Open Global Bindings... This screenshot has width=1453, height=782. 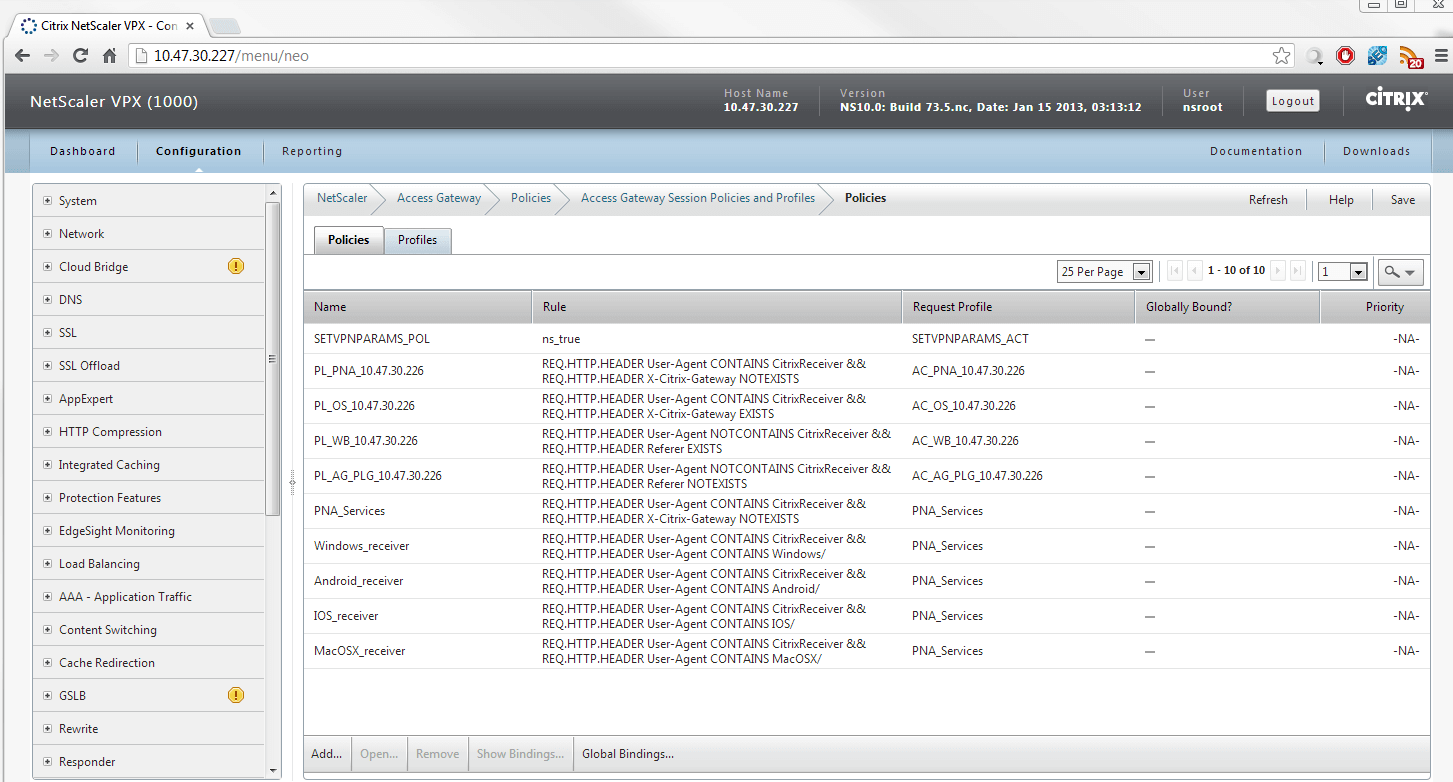pos(628,754)
